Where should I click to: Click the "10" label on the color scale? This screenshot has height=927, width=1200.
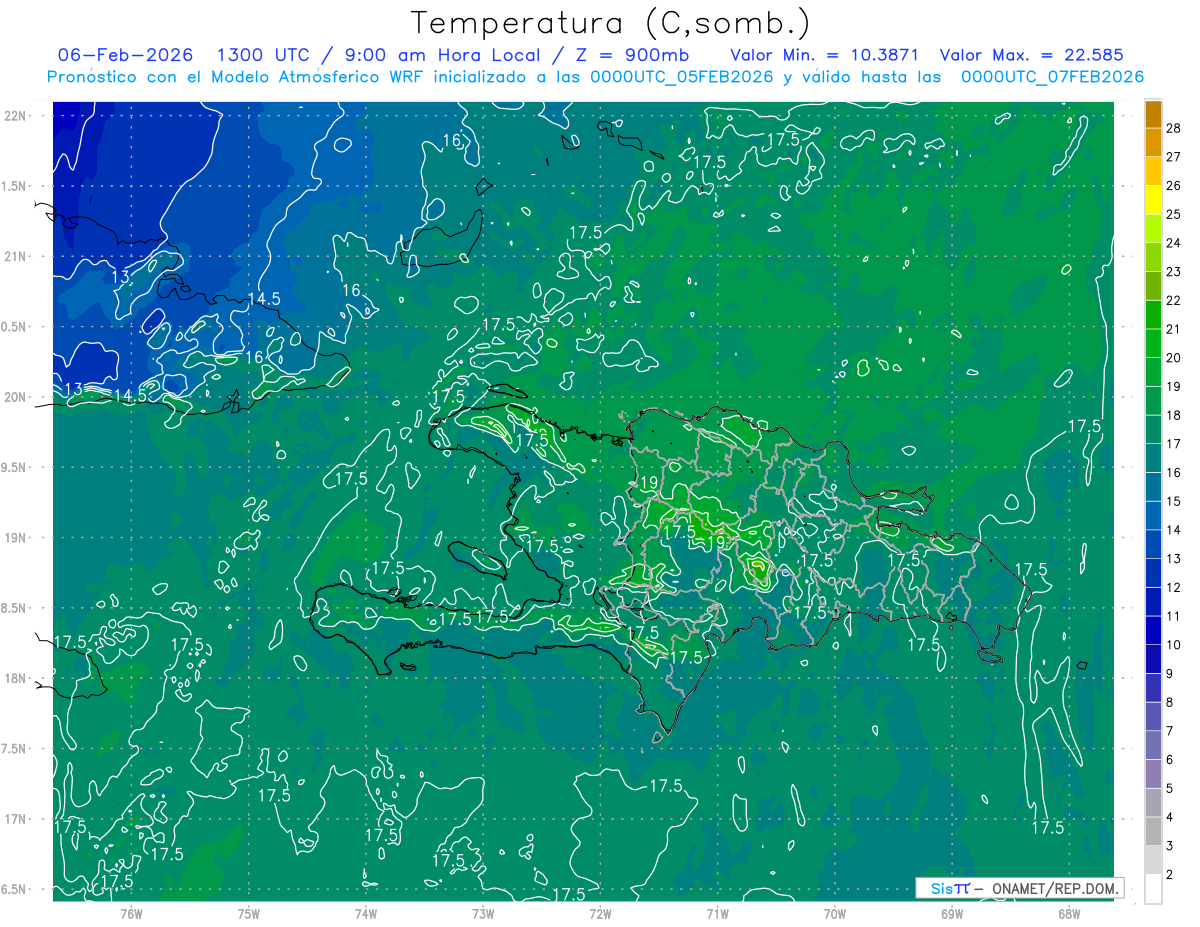pyautogui.click(x=1174, y=645)
